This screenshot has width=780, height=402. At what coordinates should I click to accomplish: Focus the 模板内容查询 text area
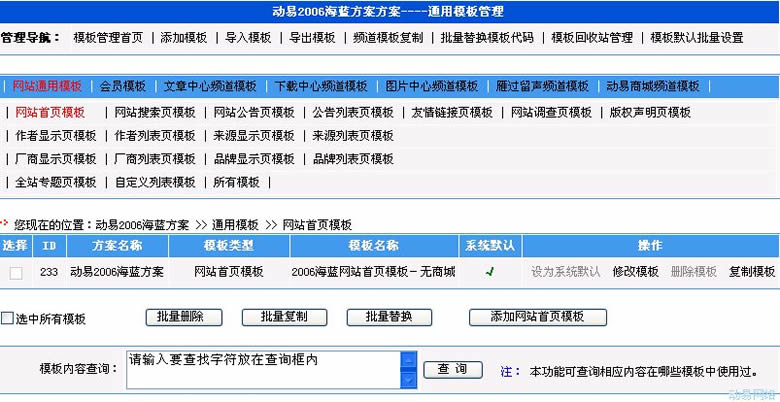click(264, 370)
